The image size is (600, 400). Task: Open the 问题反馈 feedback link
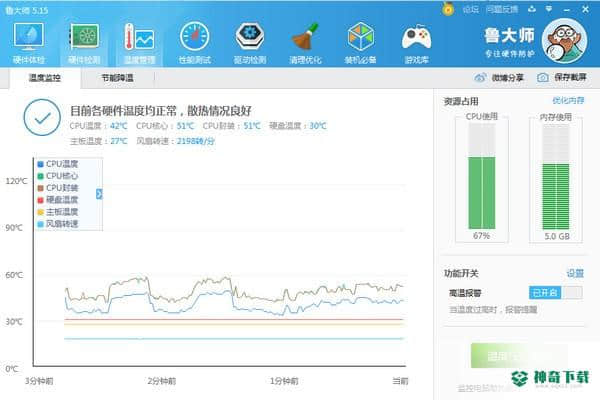click(502, 9)
